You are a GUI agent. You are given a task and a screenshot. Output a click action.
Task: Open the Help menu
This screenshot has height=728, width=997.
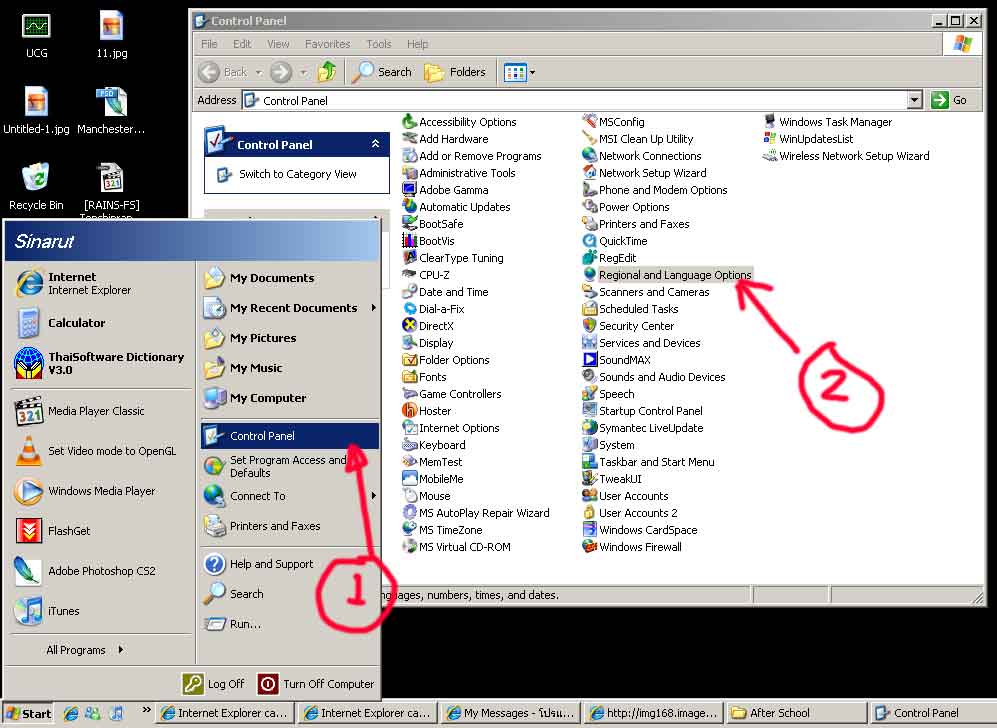coord(417,44)
